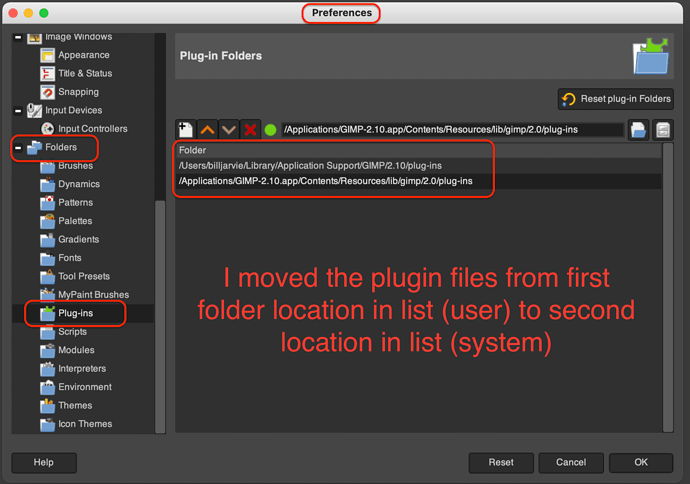Screen dimensions: 690x484
Task: Collapse the Input Devices tree section
Action: [18, 110]
